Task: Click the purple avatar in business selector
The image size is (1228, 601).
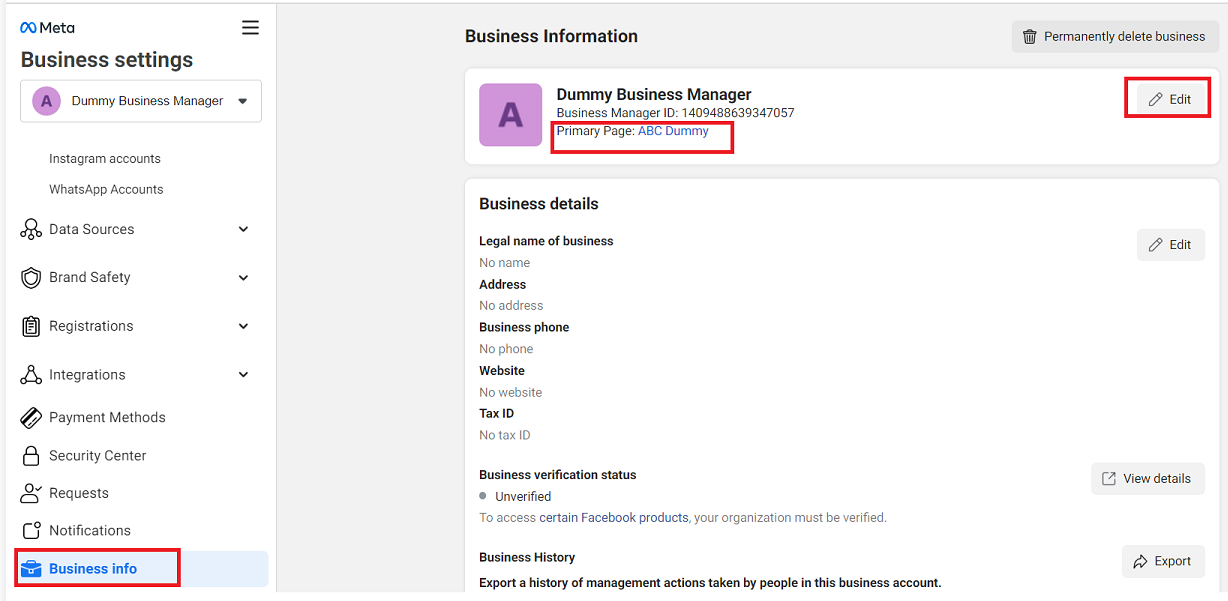Action: pos(46,101)
